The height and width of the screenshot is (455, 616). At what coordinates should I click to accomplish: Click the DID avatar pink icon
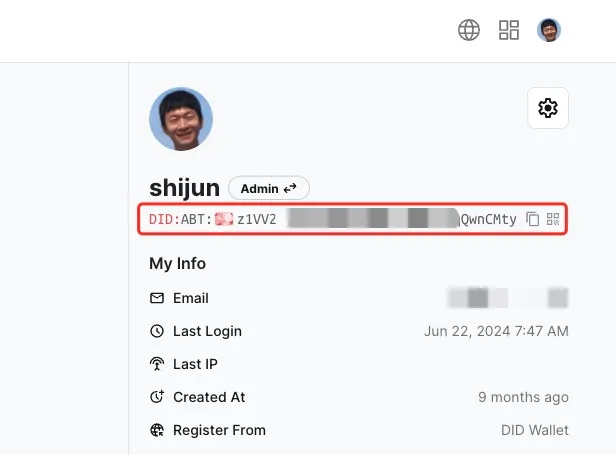[224, 219]
